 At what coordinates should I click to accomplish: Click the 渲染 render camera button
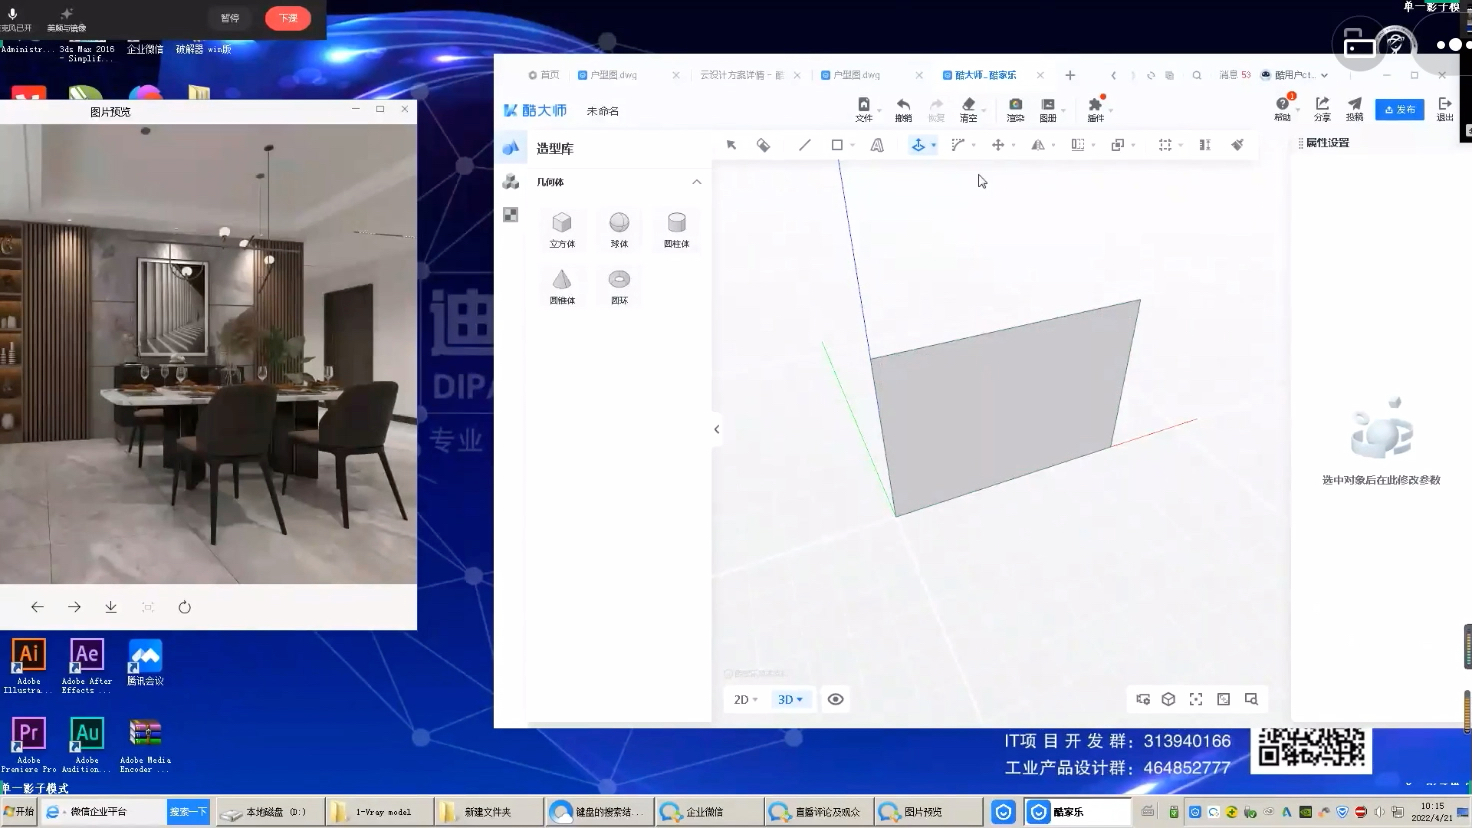1015,109
